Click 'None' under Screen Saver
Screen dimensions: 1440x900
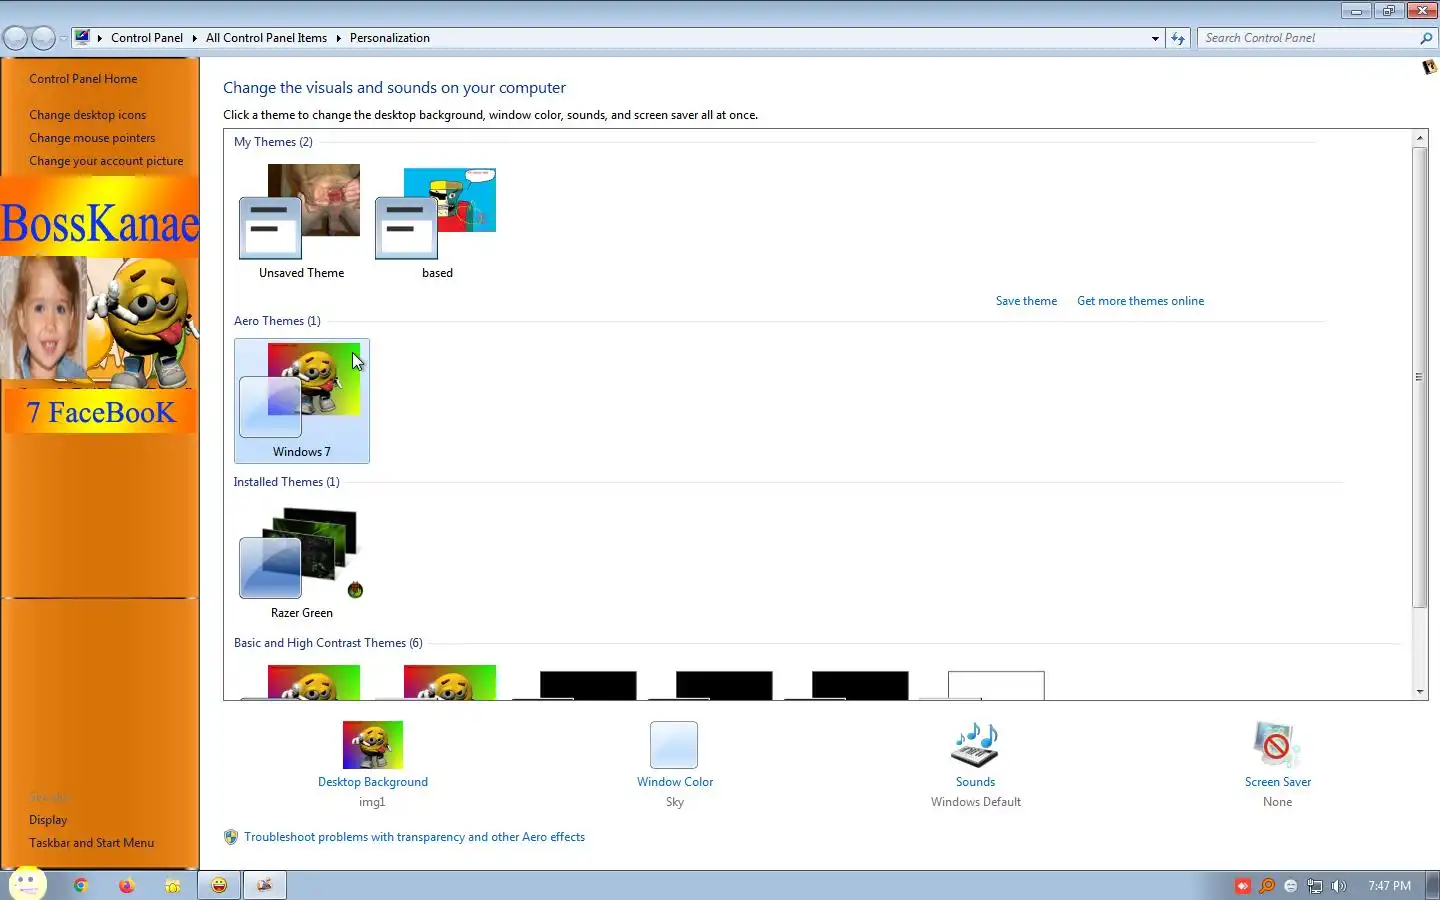(1278, 802)
